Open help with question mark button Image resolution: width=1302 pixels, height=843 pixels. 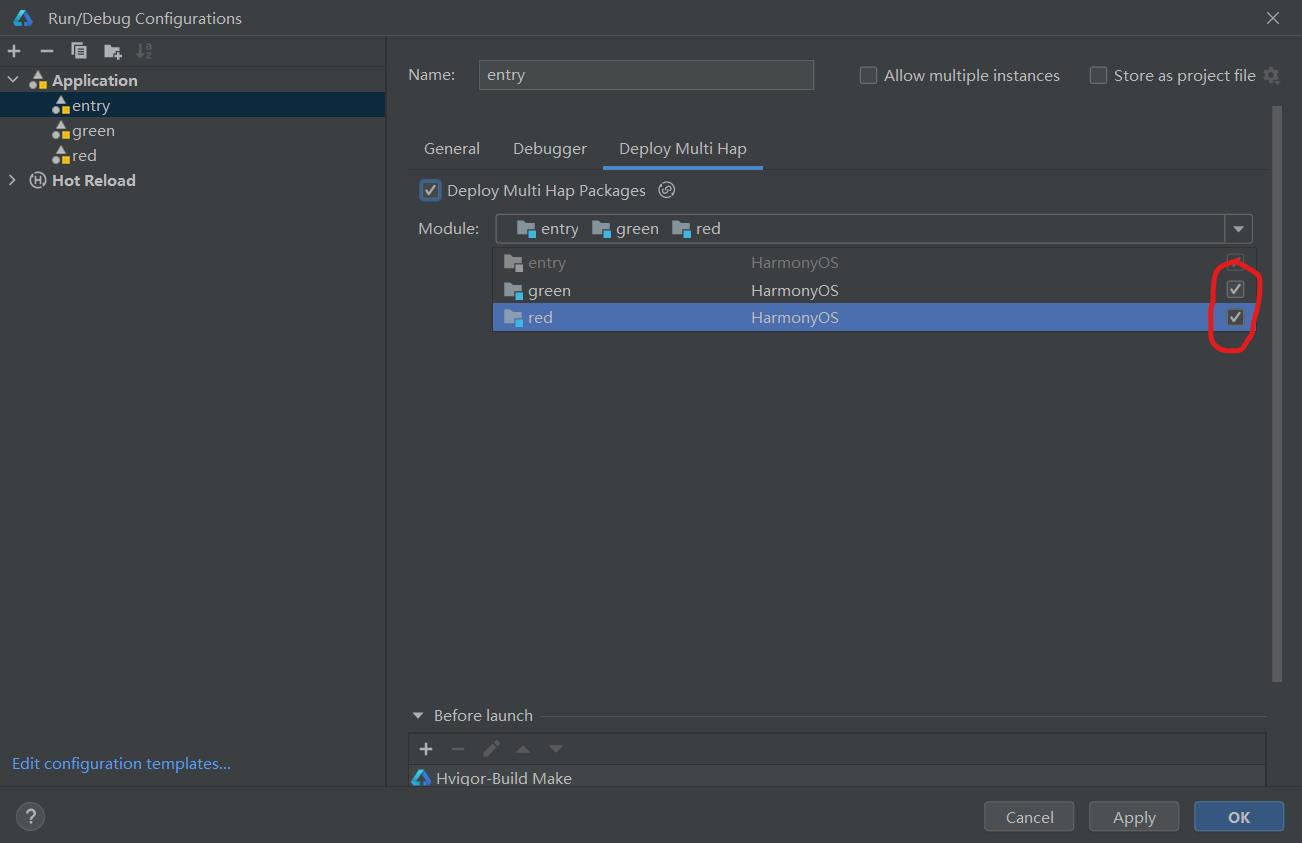[30, 817]
